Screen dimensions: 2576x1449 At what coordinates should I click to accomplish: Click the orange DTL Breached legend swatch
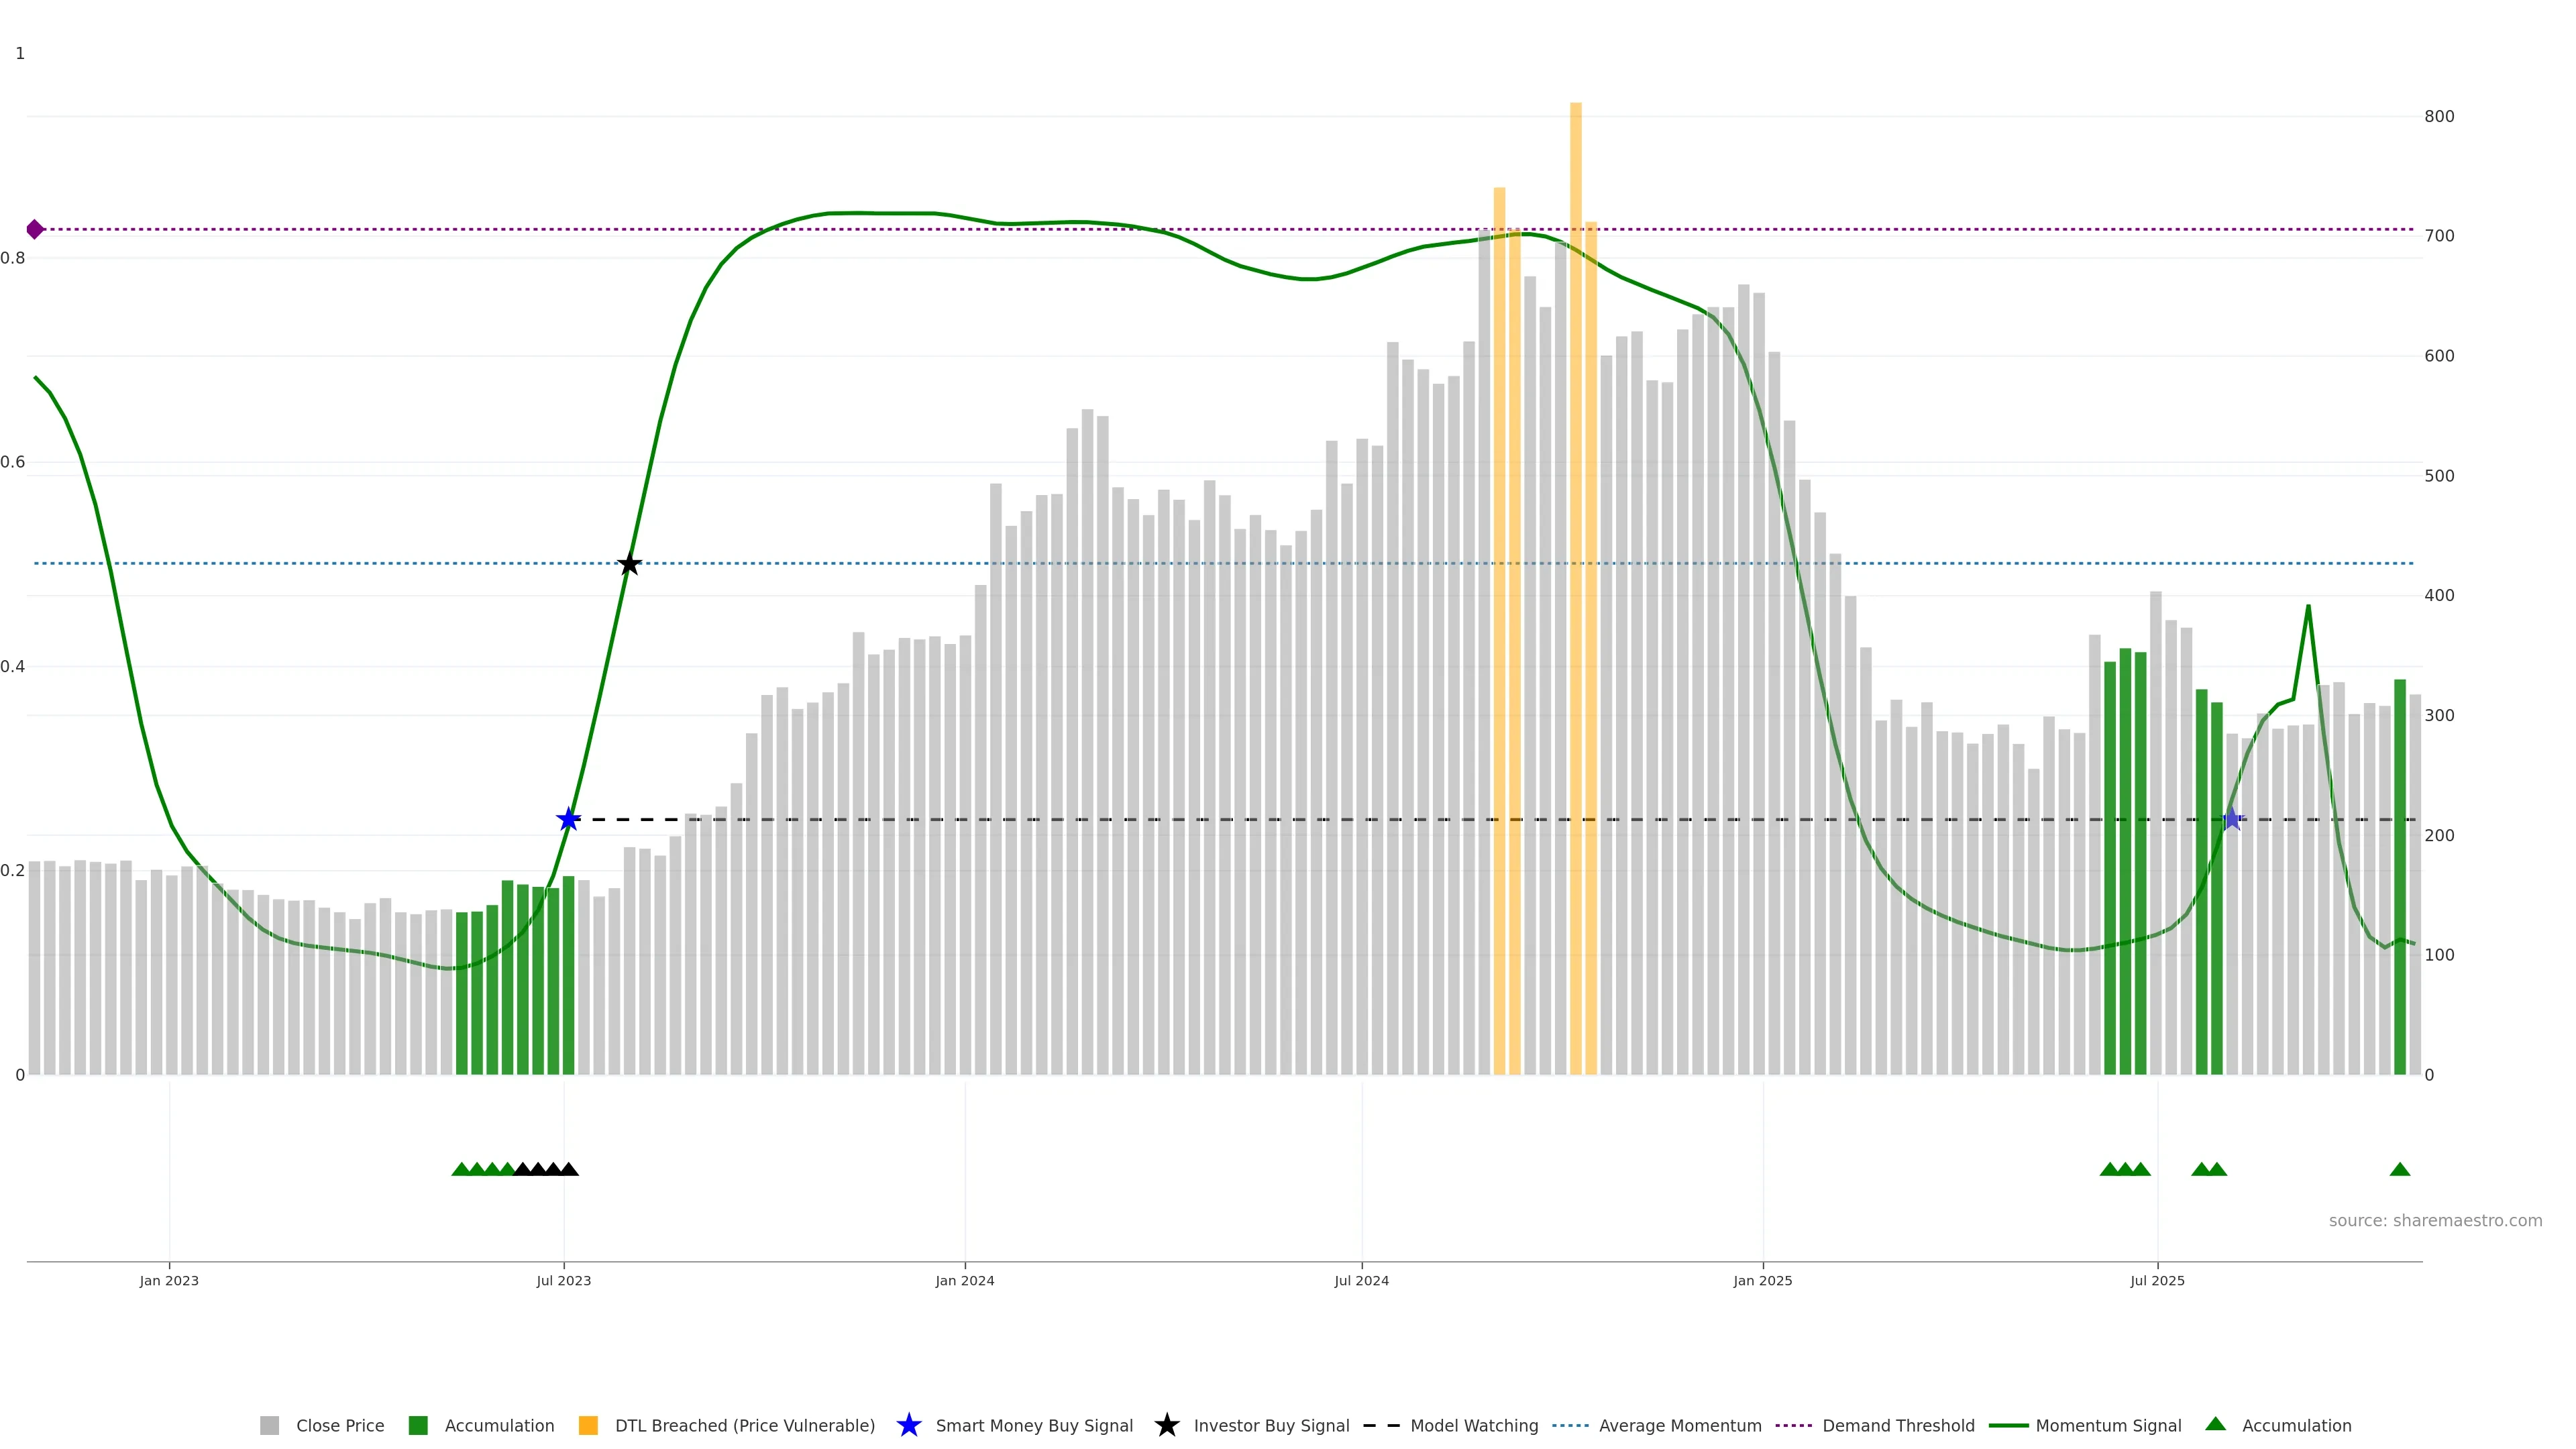coord(588,1425)
